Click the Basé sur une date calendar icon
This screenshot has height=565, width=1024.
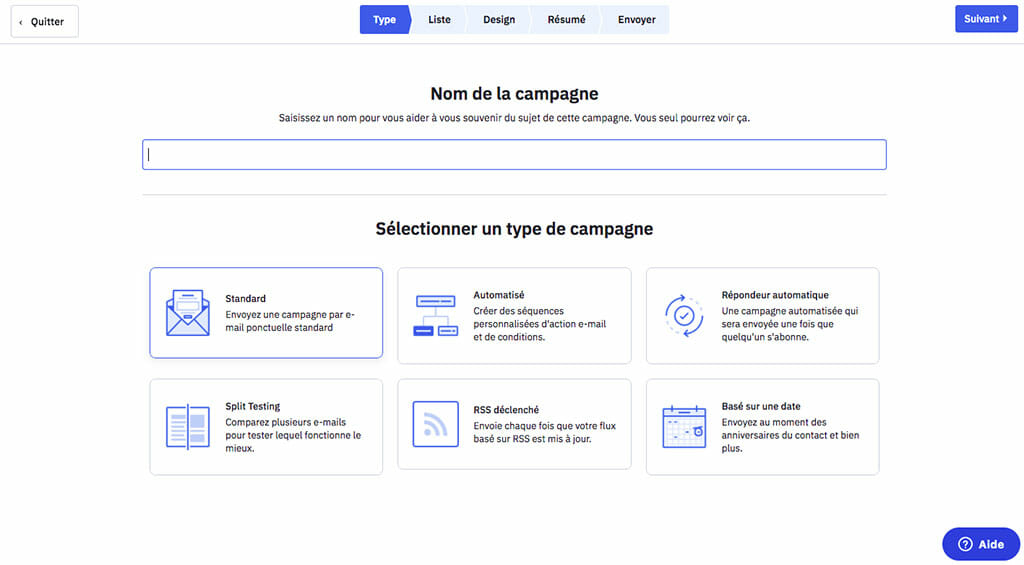click(x=684, y=427)
